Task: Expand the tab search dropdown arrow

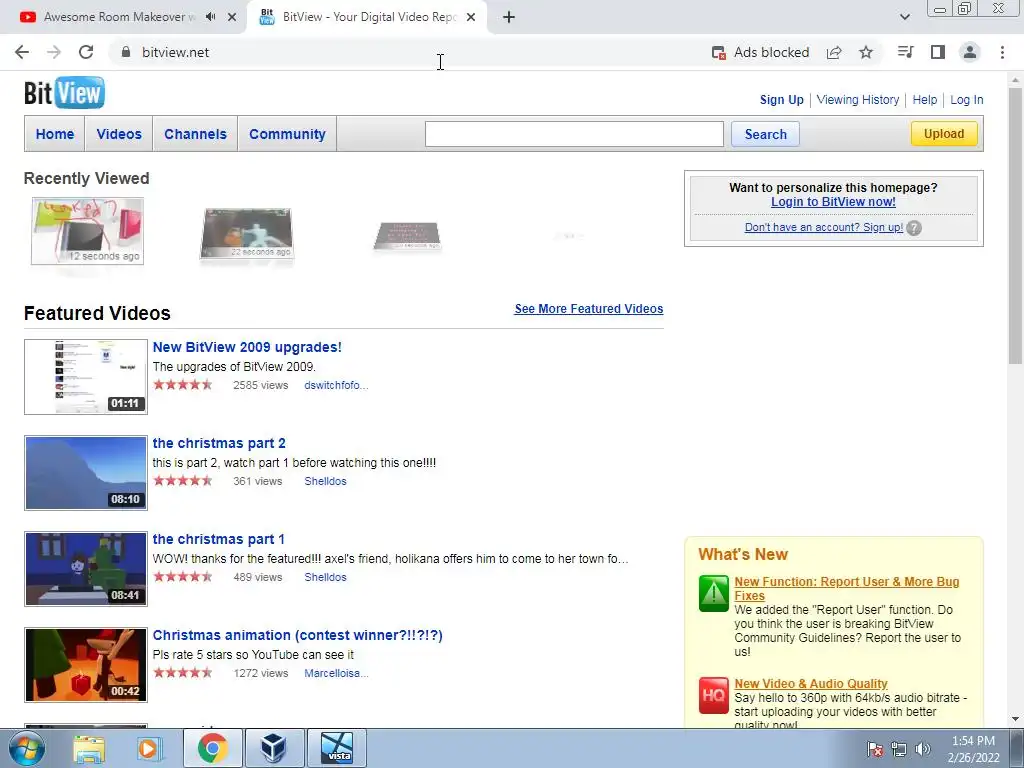Action: coord(904,17)
